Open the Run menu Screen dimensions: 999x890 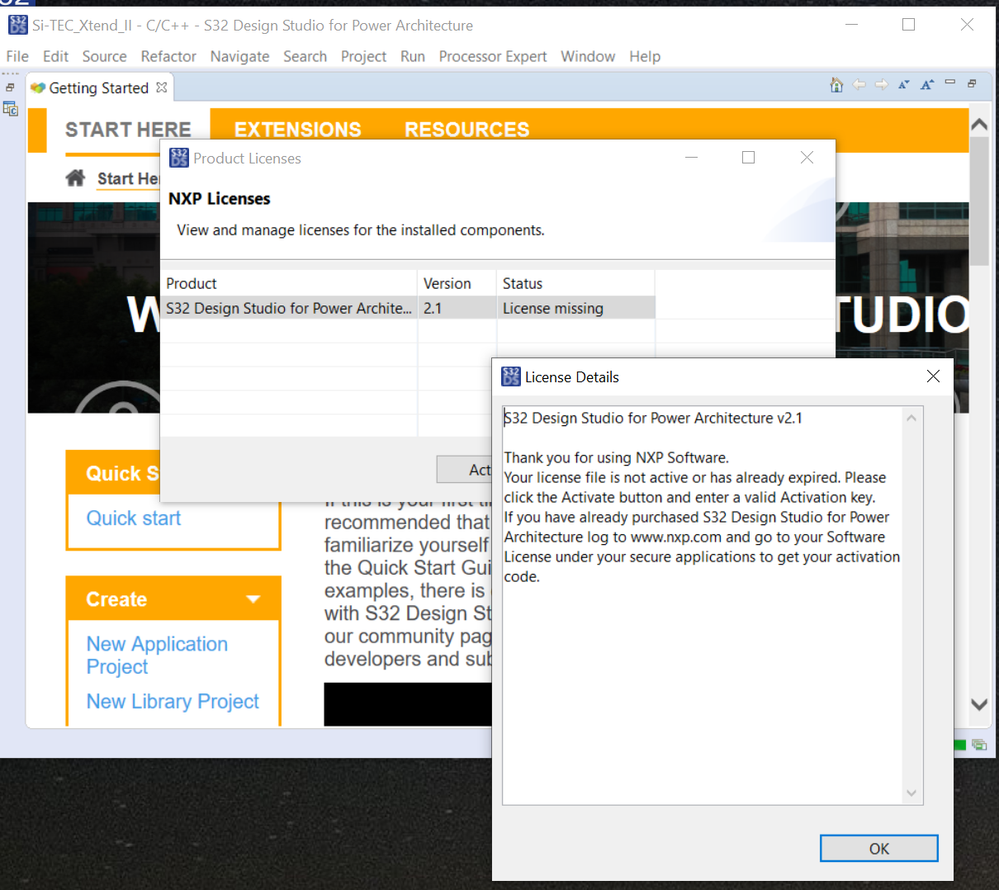coord(412,57)
